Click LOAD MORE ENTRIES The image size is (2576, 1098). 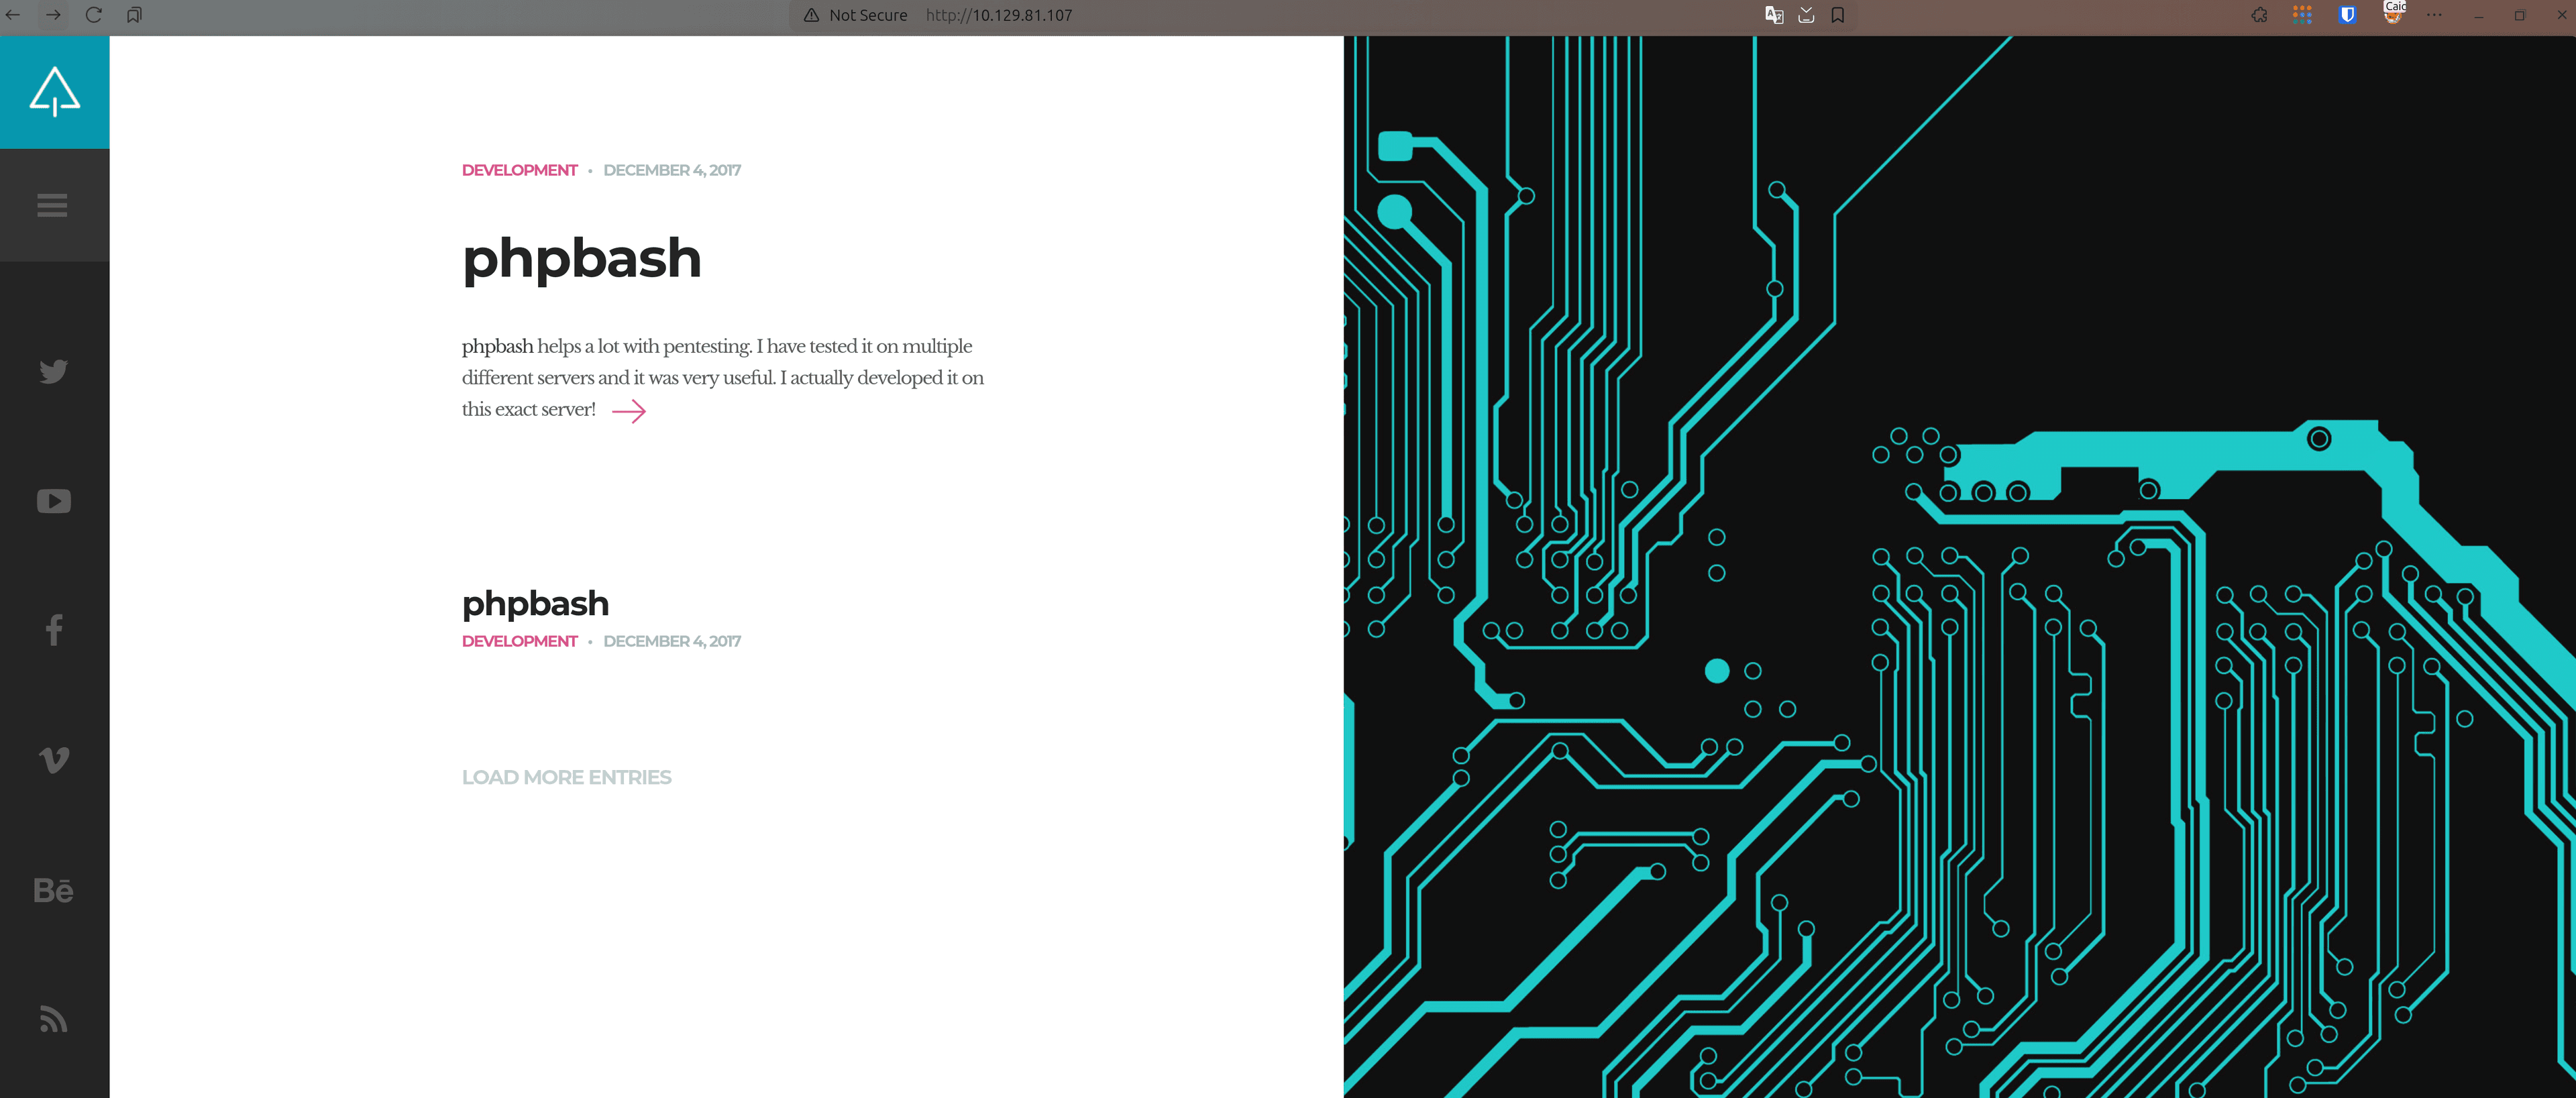click(566, 777)
